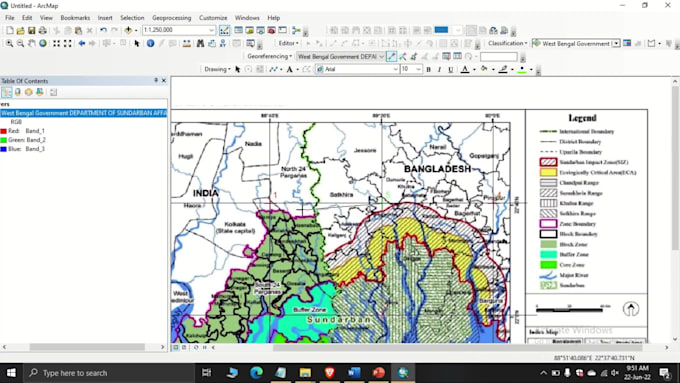Switch to List By Selection view
This screenshot has height=383, width=680.
pyautogui.click(x=39, y=92)
